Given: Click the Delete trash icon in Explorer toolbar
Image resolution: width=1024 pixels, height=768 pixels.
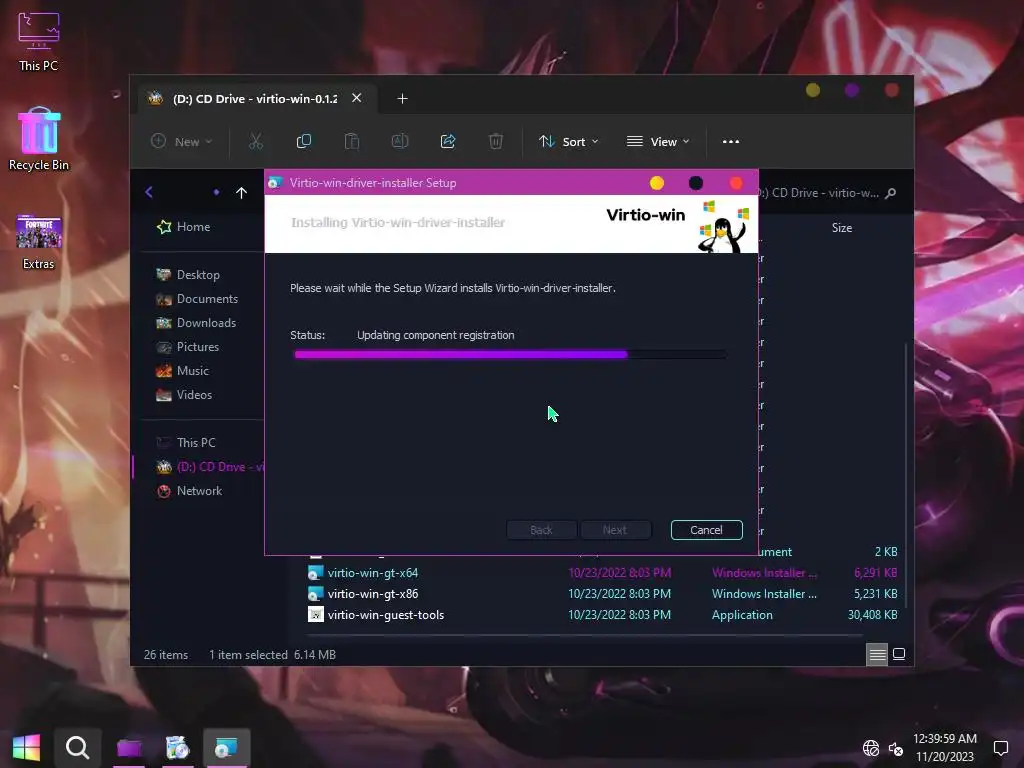Looking at the screenshot, I should [496, 142].
